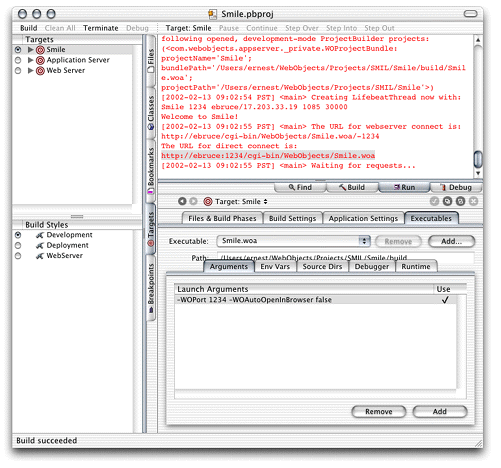Click the Find tab with magnifier icon

click(x=300, y=187)
